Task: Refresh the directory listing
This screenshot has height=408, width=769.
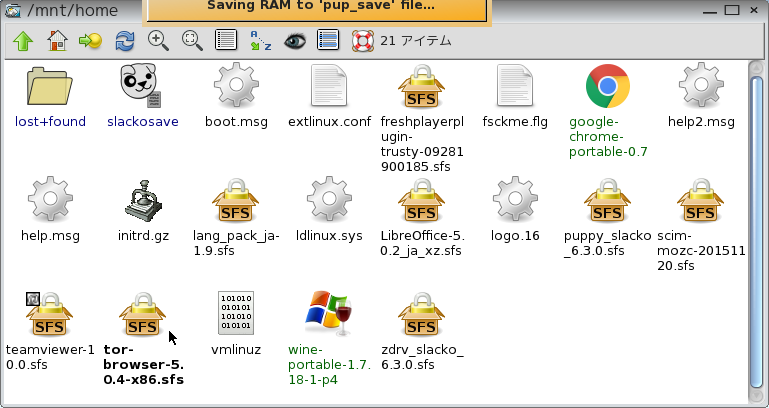Action: pos(125,41)
